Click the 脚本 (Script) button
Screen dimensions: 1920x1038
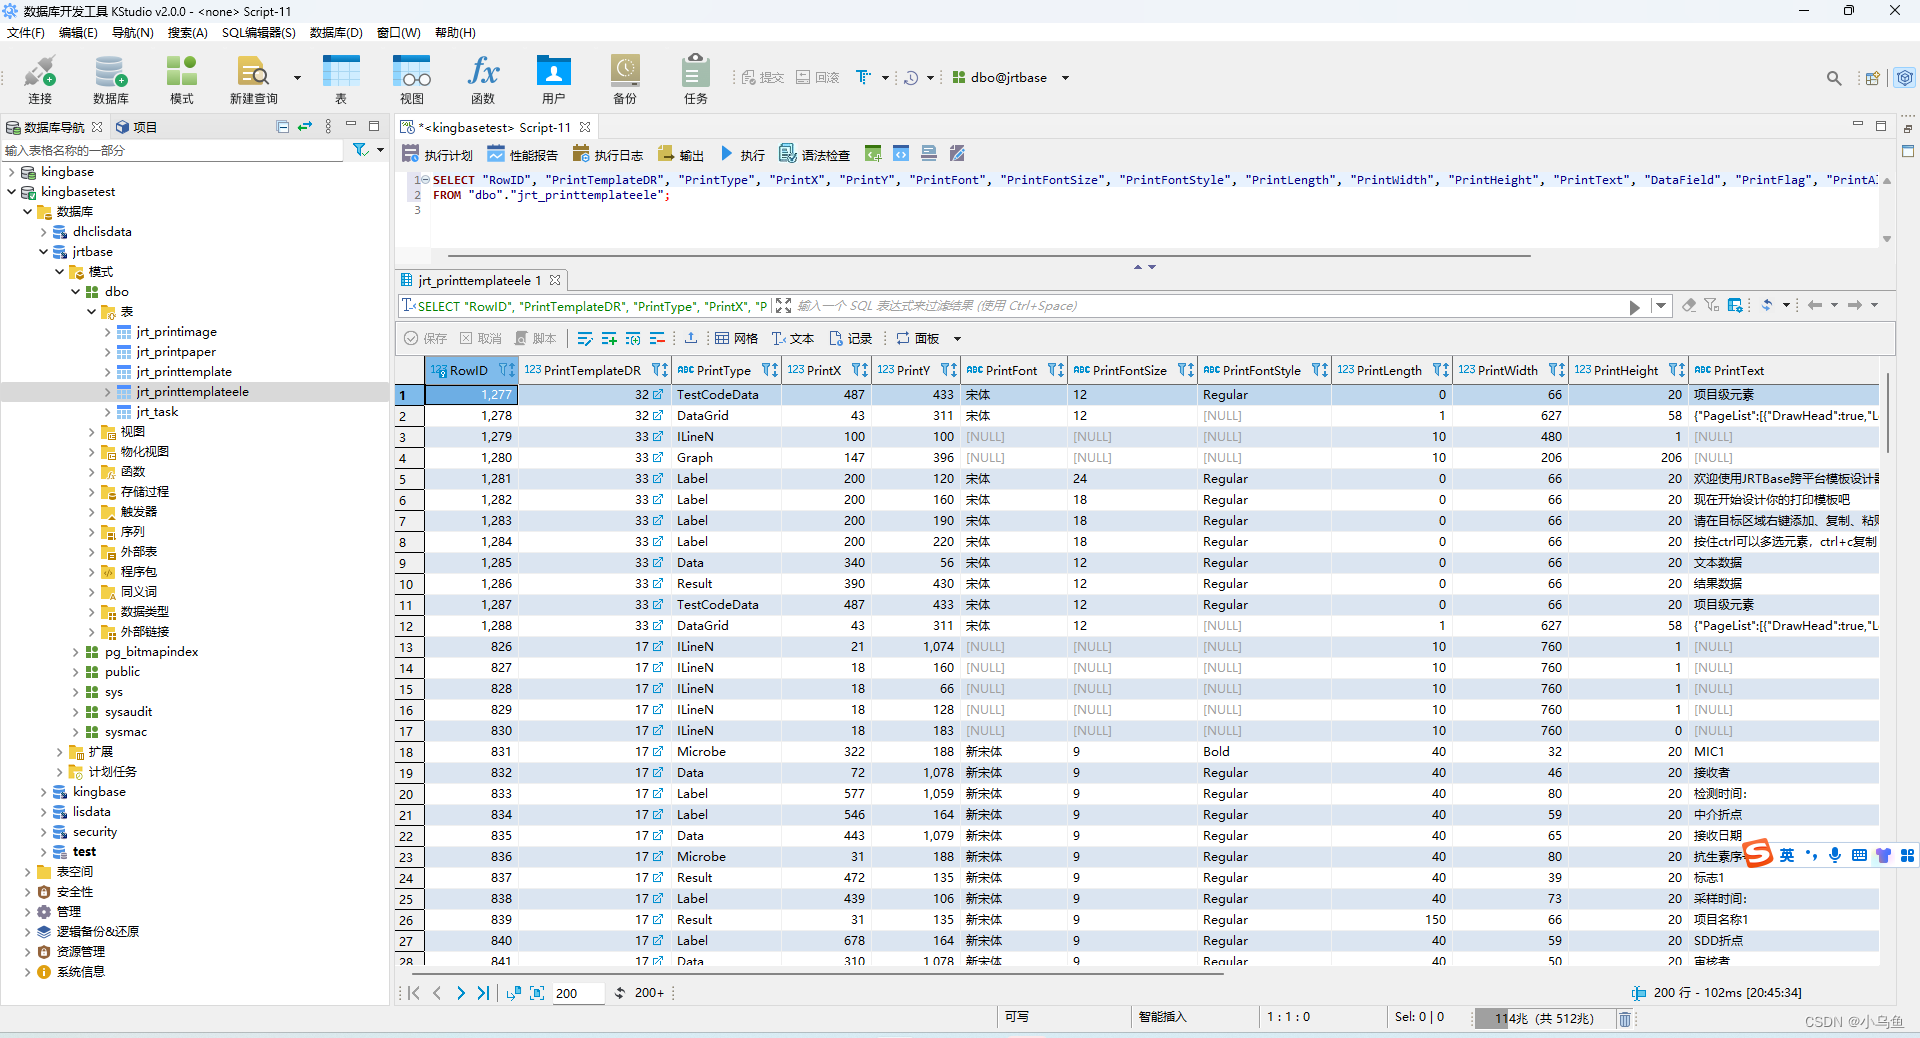535,338
